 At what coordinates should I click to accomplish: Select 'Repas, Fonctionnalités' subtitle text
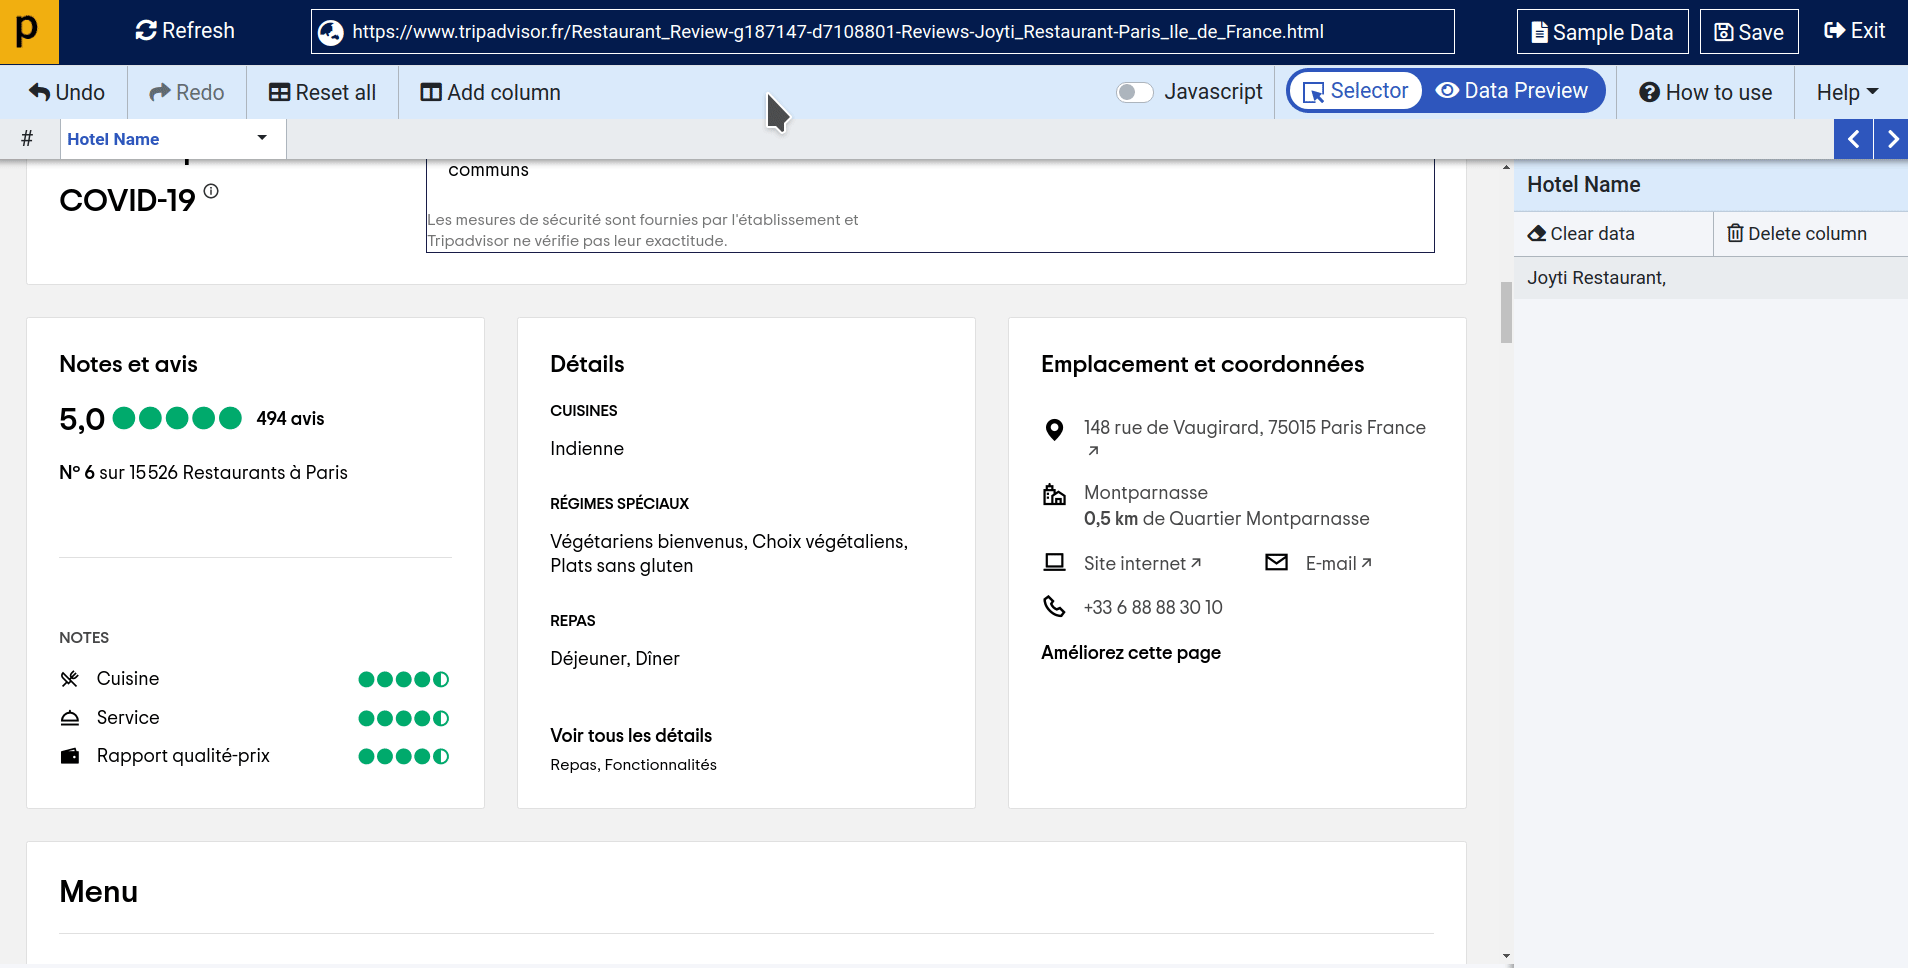click(633, 765)
